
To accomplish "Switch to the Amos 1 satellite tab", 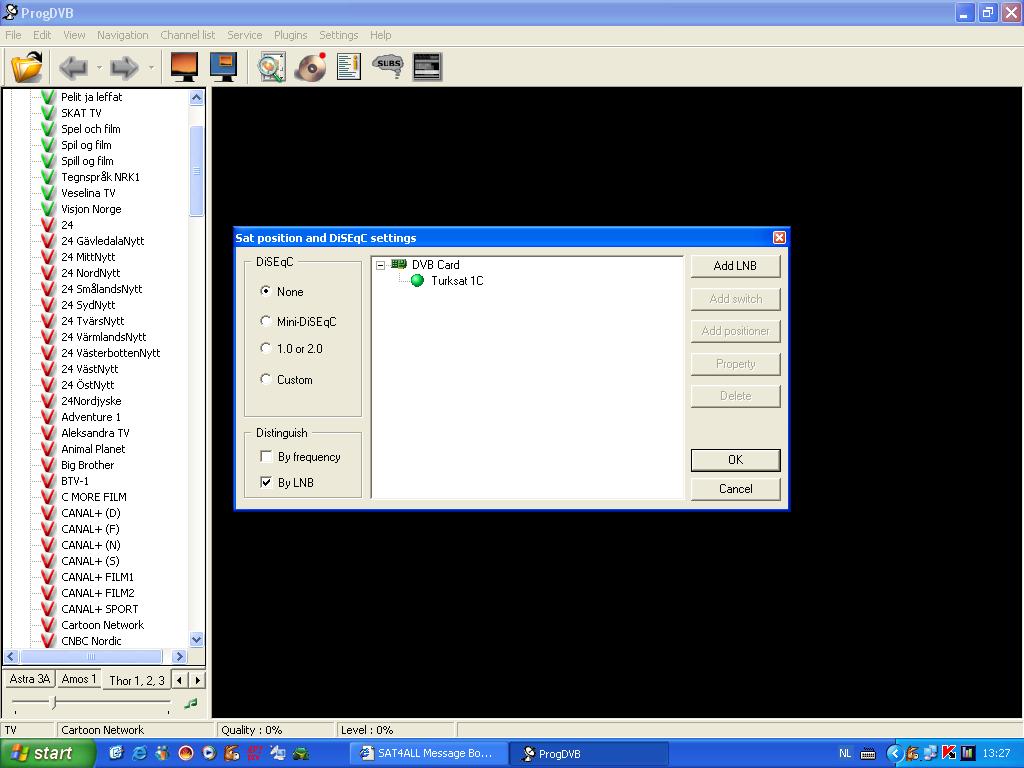I will [79, 679].
